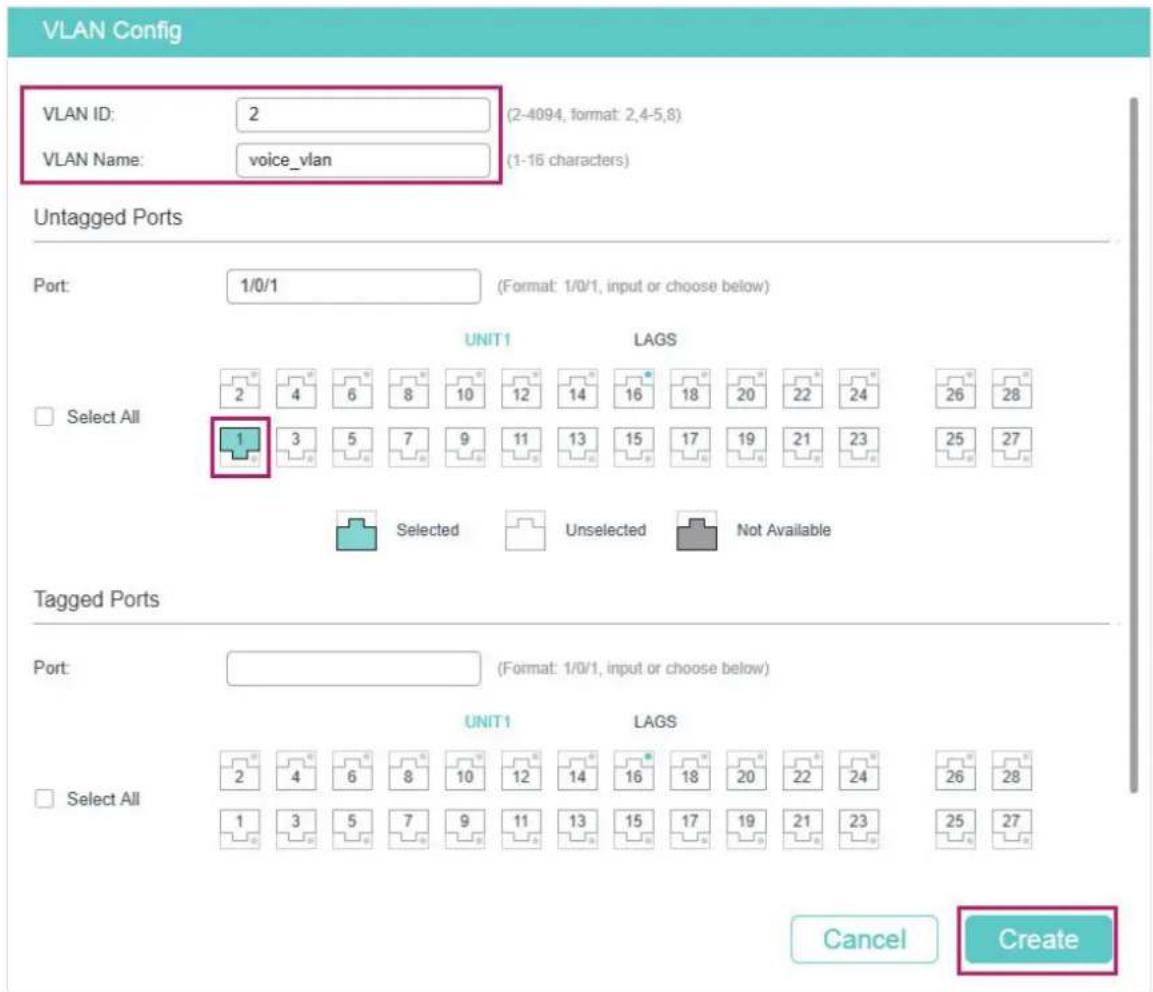This screenshot has height=992, width=1153.
Task: Focus the VLAN ID input field
Action: click(x=363, y=115)
